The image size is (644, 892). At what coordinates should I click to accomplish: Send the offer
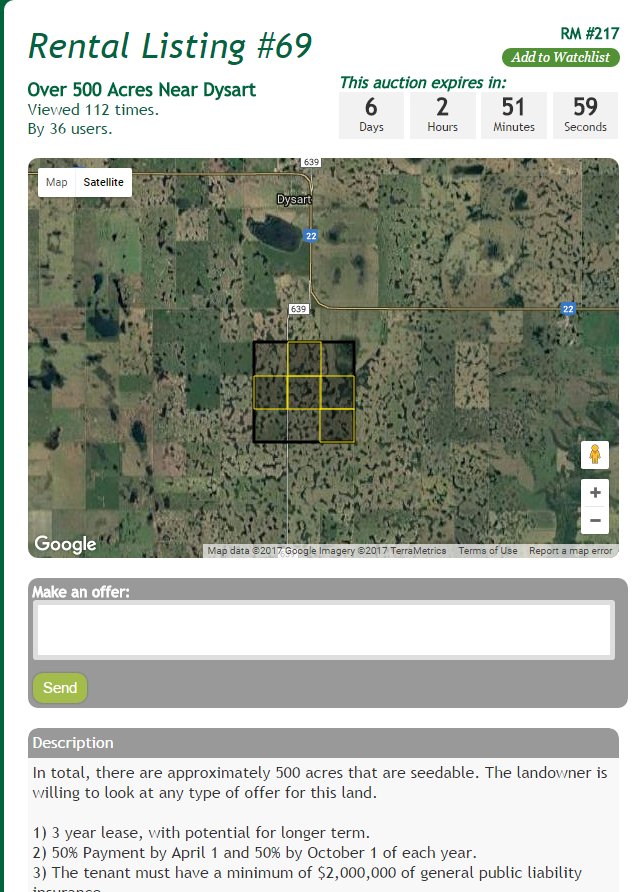point(60,687)
